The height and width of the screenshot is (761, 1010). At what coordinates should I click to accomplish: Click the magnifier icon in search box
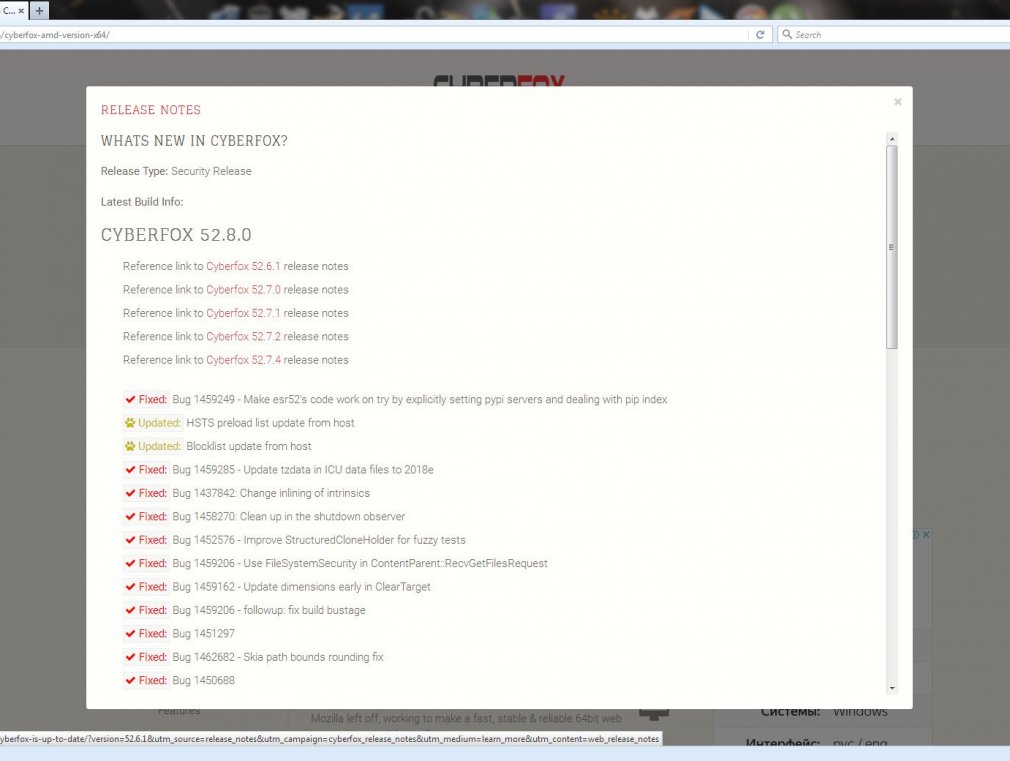tap(786, 34)
